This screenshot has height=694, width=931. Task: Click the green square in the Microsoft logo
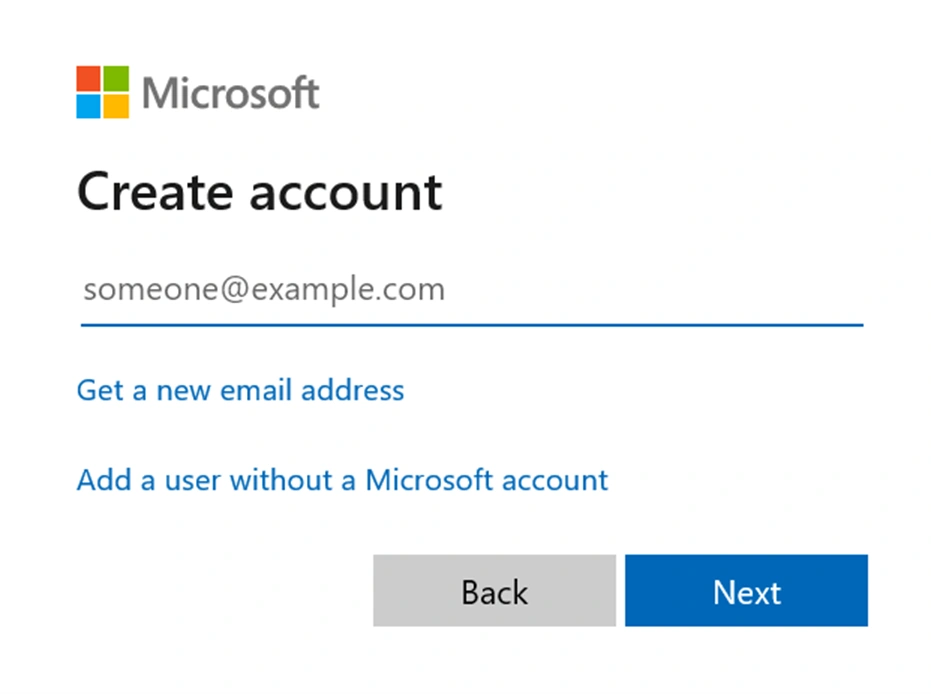click(x=115, y=77)
